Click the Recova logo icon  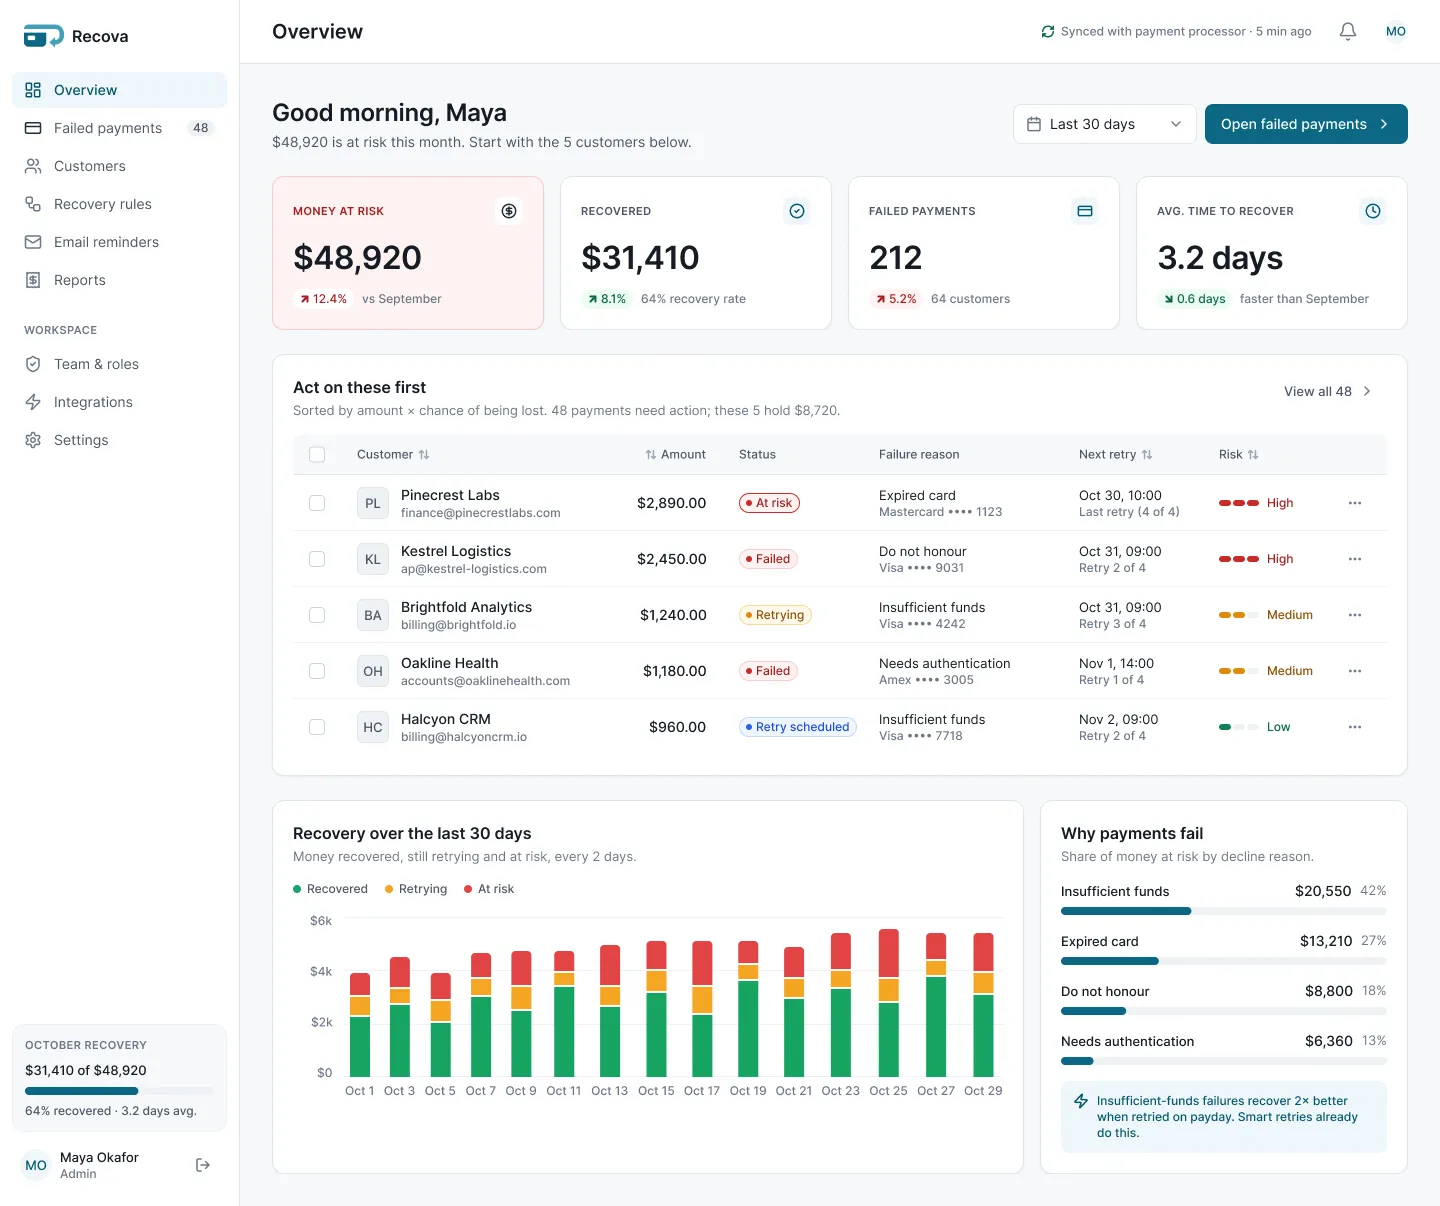43,36
